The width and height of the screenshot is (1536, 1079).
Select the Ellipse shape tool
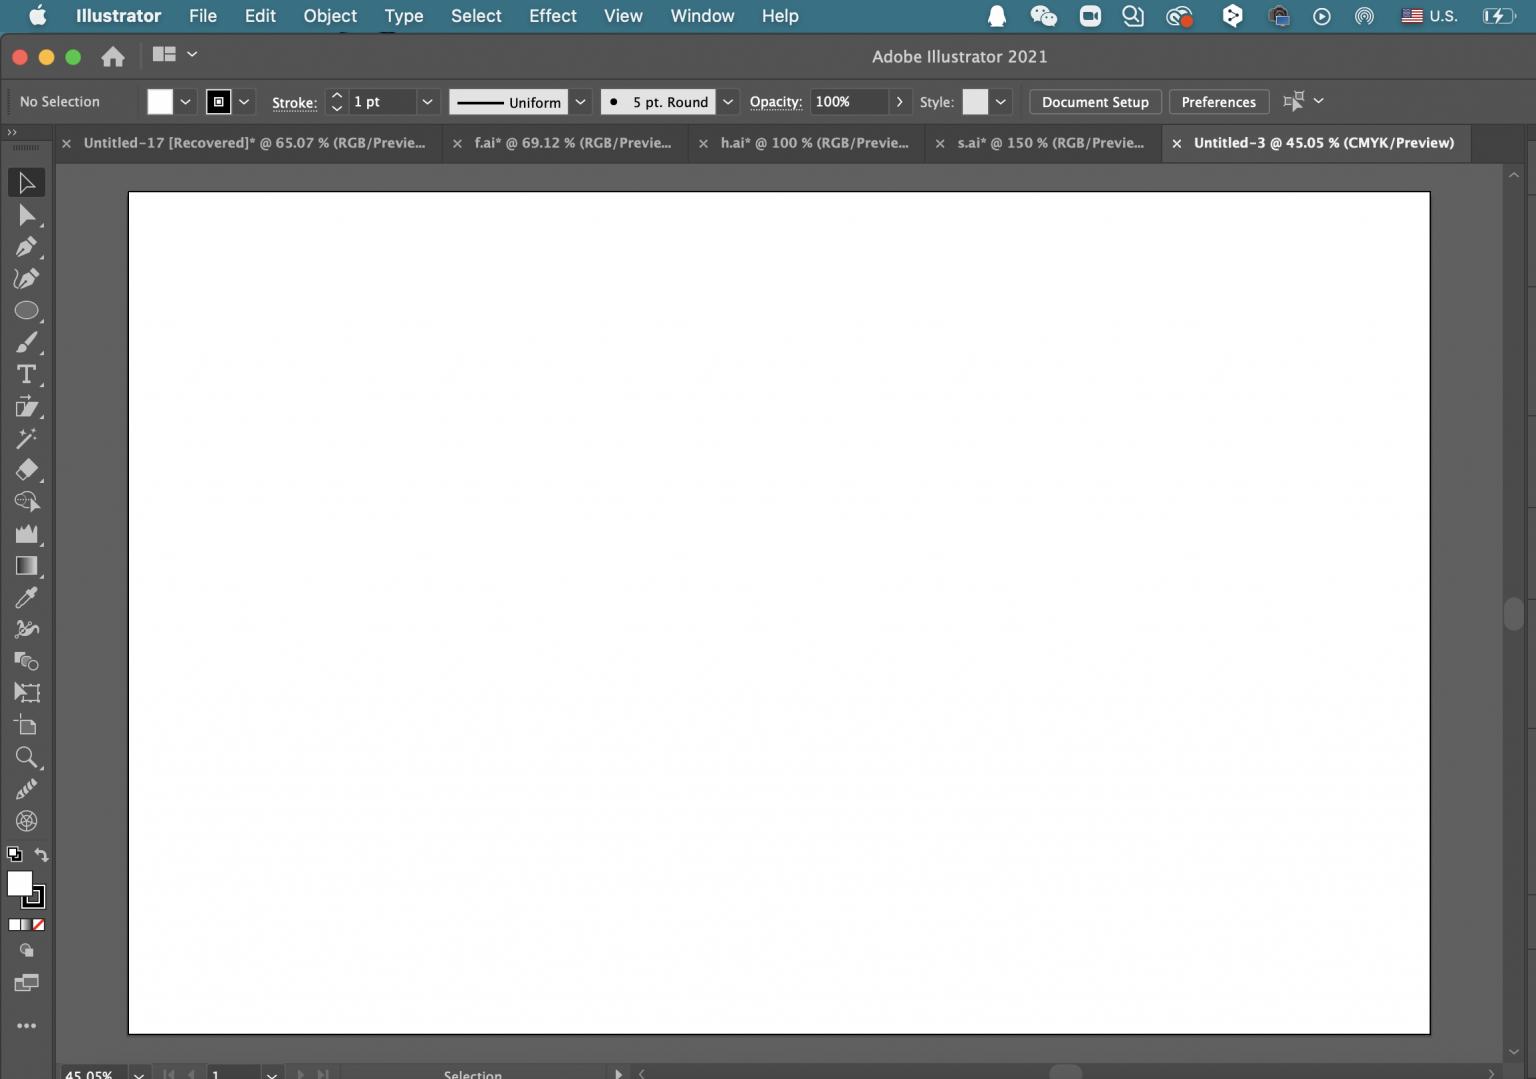tap(27, 311)
